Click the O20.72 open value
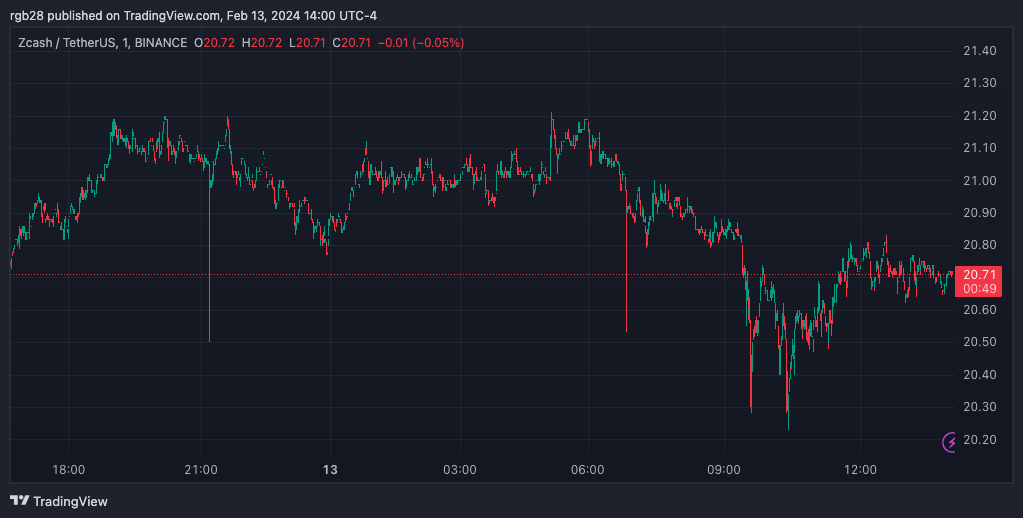1023x518 pixels. [214, 43]
